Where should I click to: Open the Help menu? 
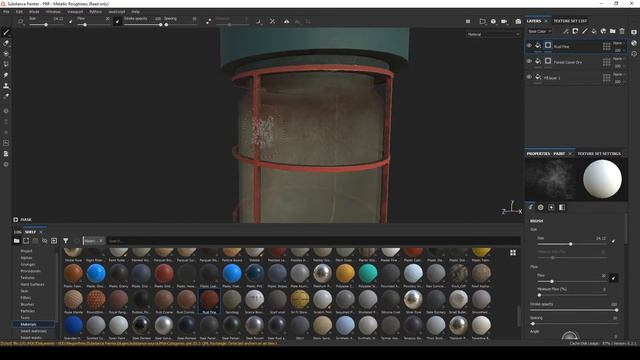tap(136, 12)
